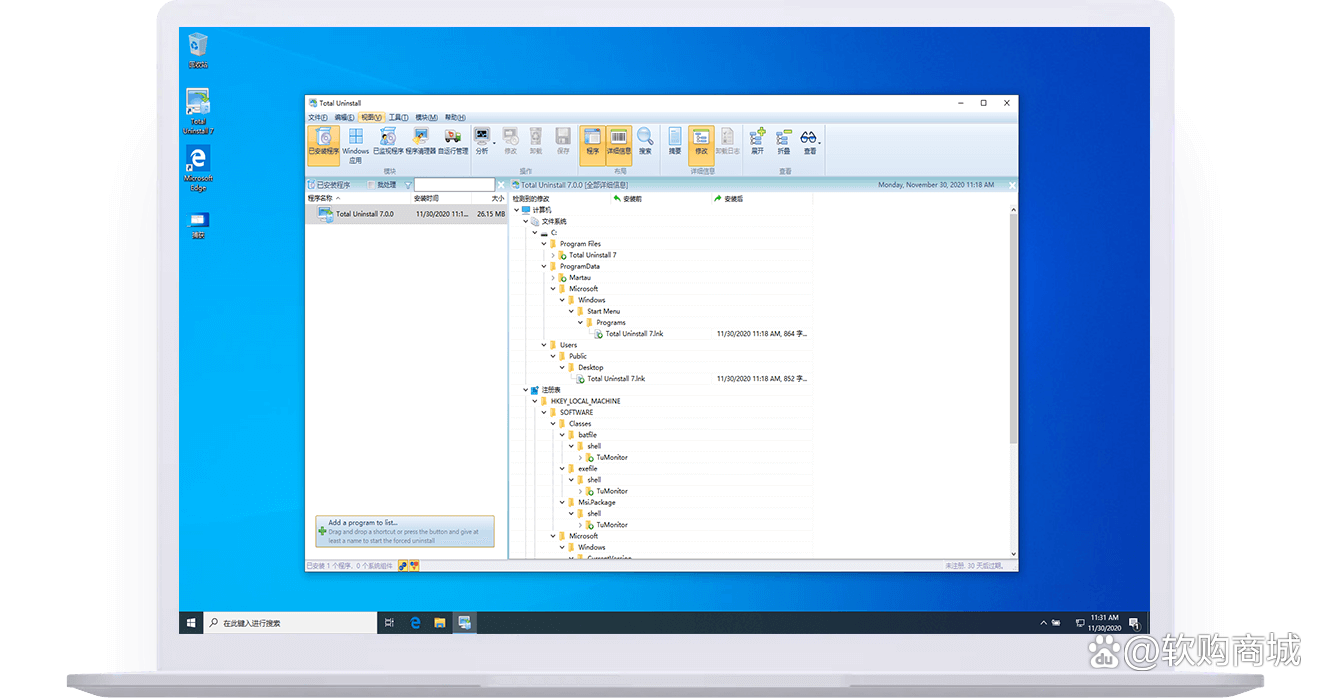Expand the Martau folder

coord(553,278)
